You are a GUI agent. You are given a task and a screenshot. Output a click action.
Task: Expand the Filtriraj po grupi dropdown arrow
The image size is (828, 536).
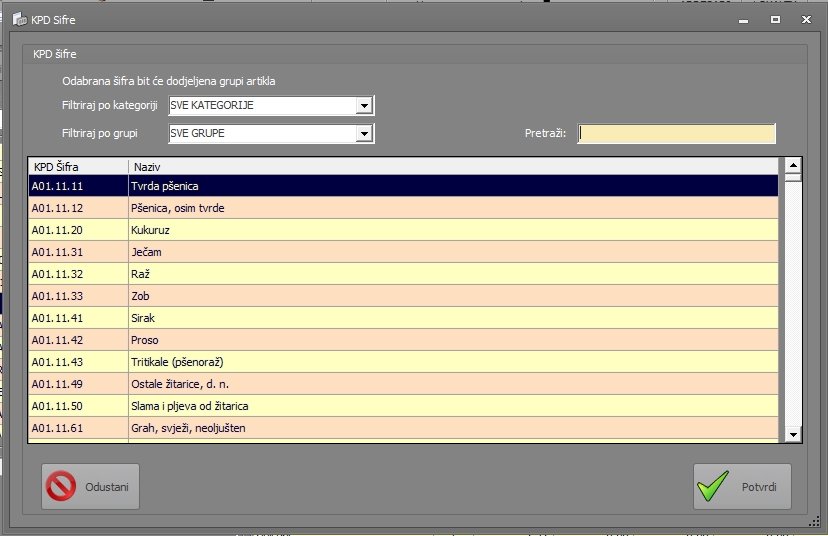click(364, 133)
